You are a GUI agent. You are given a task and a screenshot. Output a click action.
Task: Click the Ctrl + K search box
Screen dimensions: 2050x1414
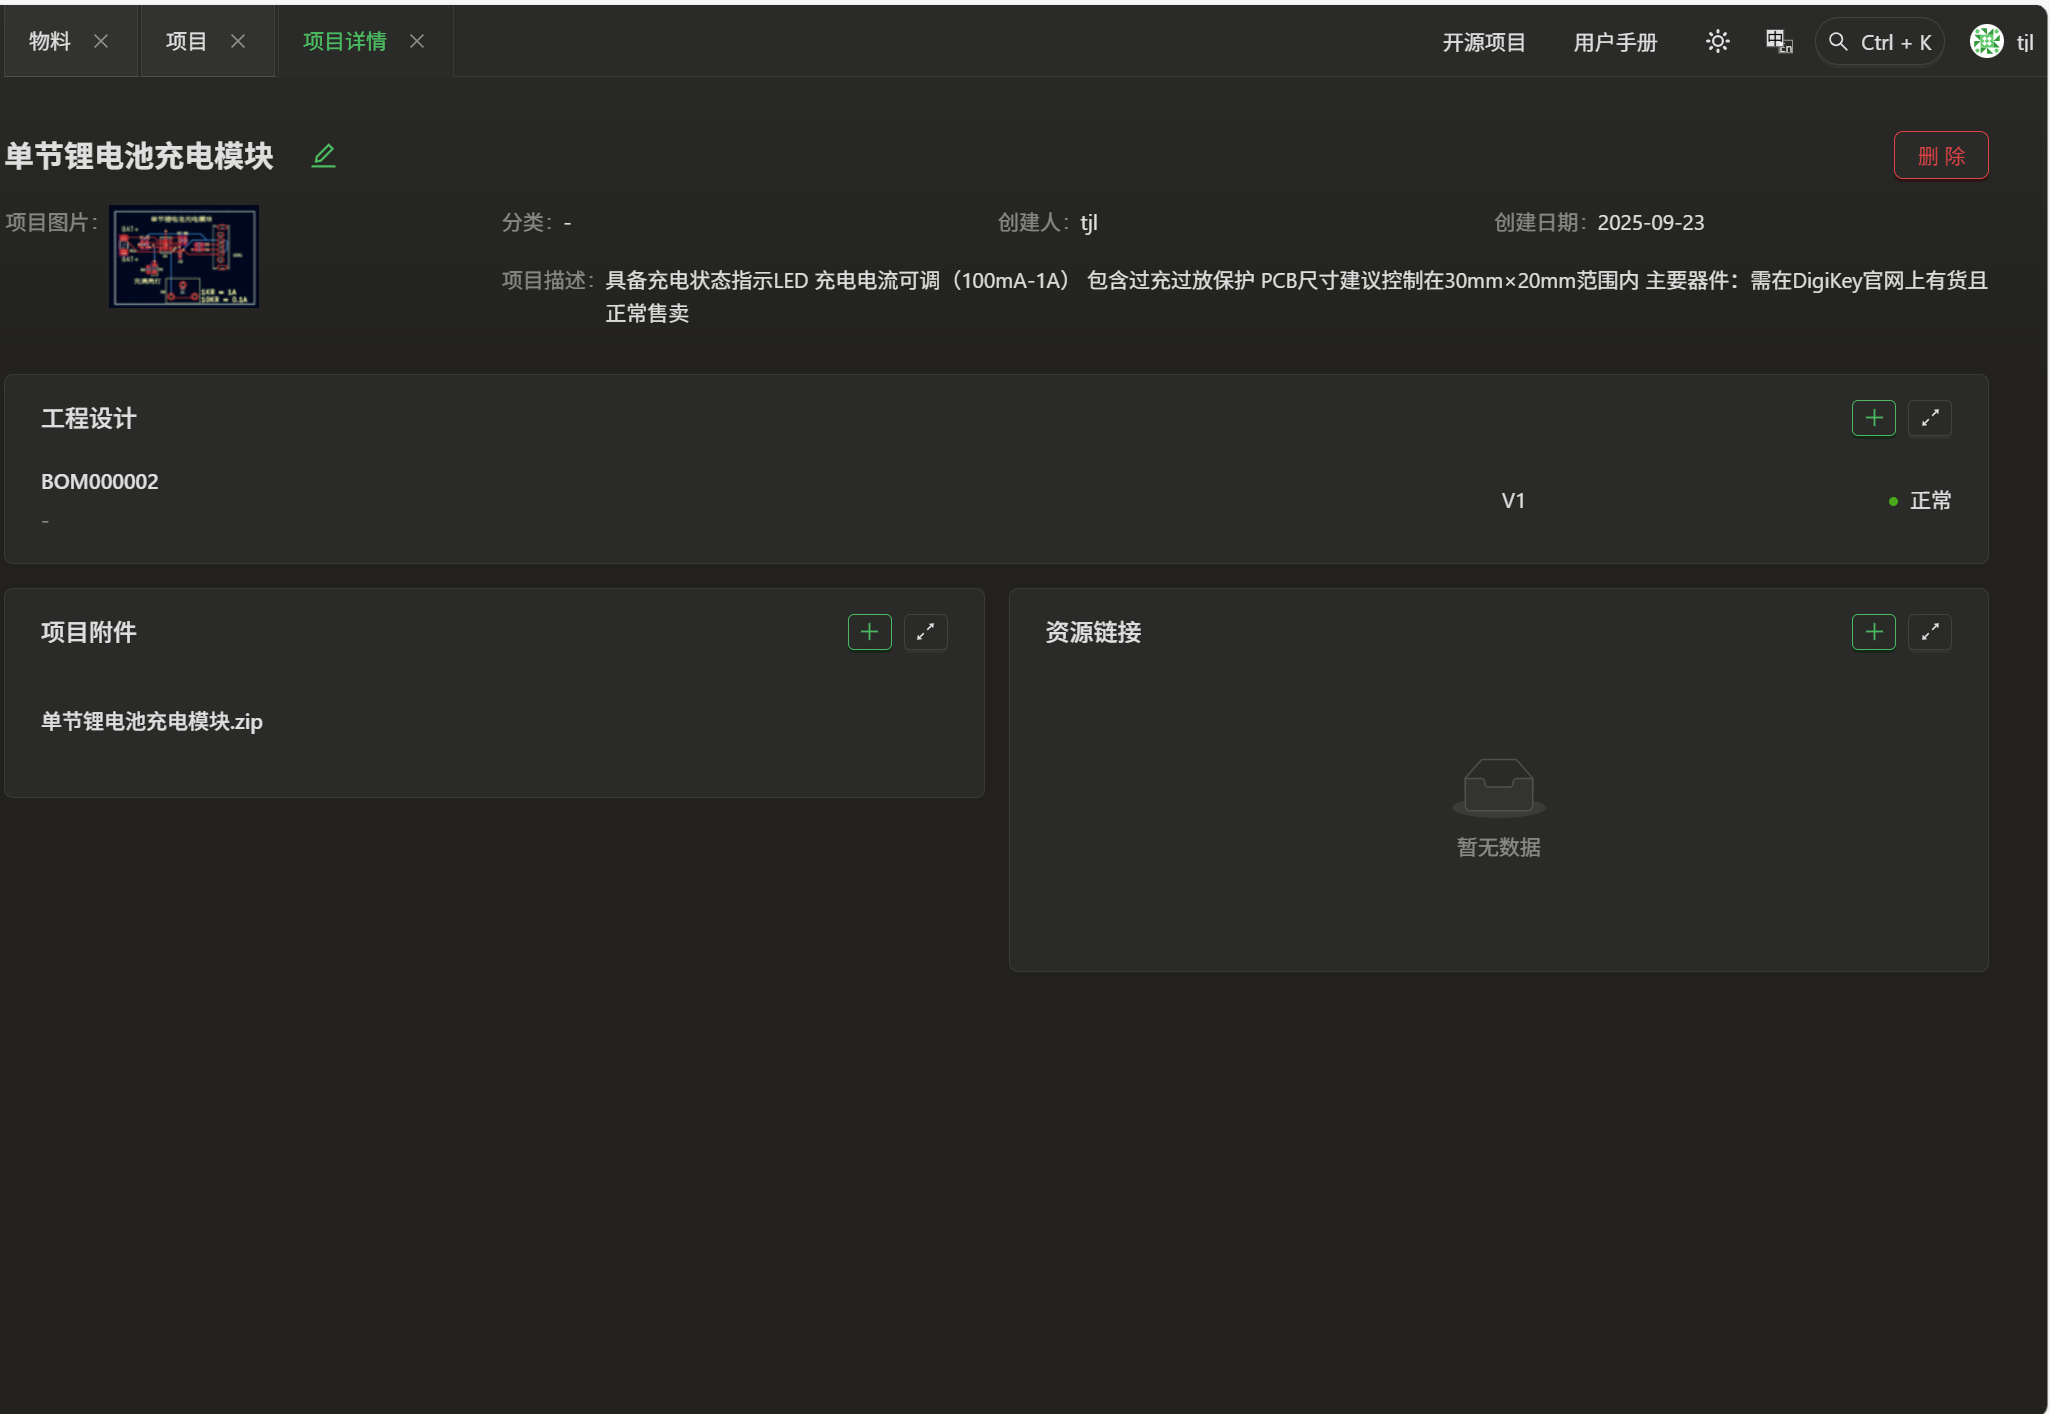1880,42
